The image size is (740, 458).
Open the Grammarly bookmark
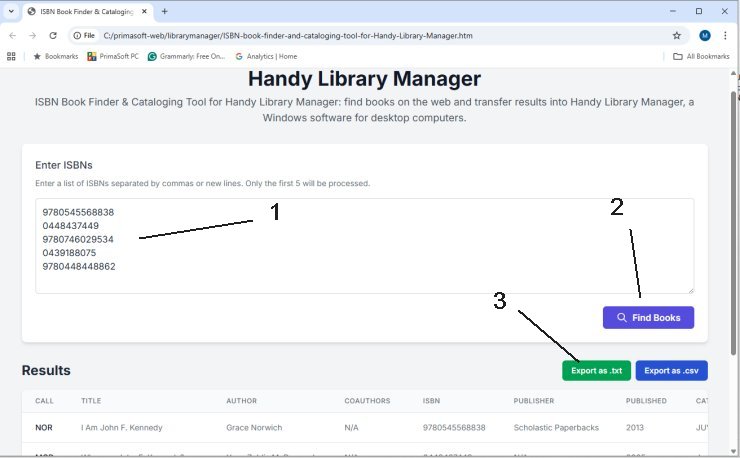(x=186, y=56)
